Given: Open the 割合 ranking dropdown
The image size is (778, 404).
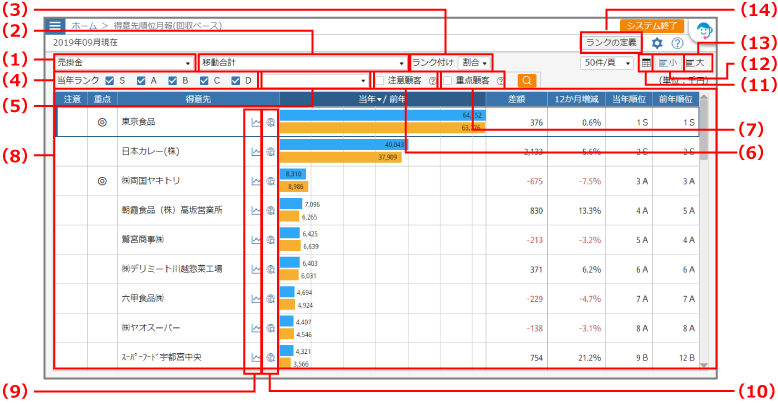Looking at the screenshot, I should [474, 63].
